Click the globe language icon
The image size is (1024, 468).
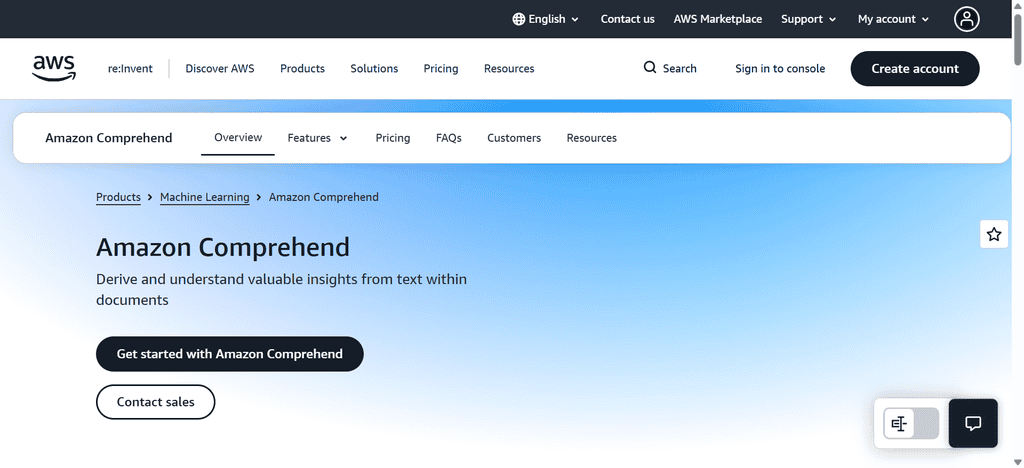(519, 19)
